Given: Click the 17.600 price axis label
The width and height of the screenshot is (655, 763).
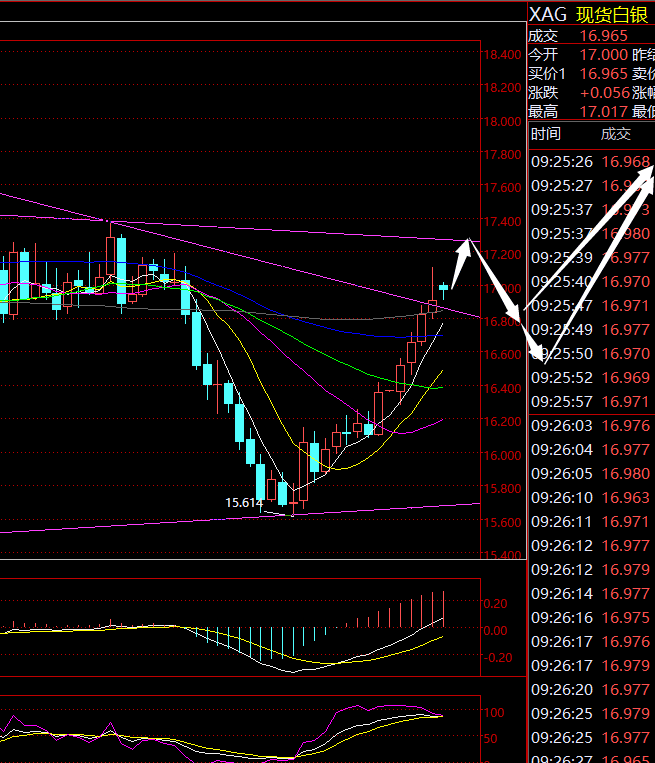Looking at the screenshot, I should coord(502,187).
